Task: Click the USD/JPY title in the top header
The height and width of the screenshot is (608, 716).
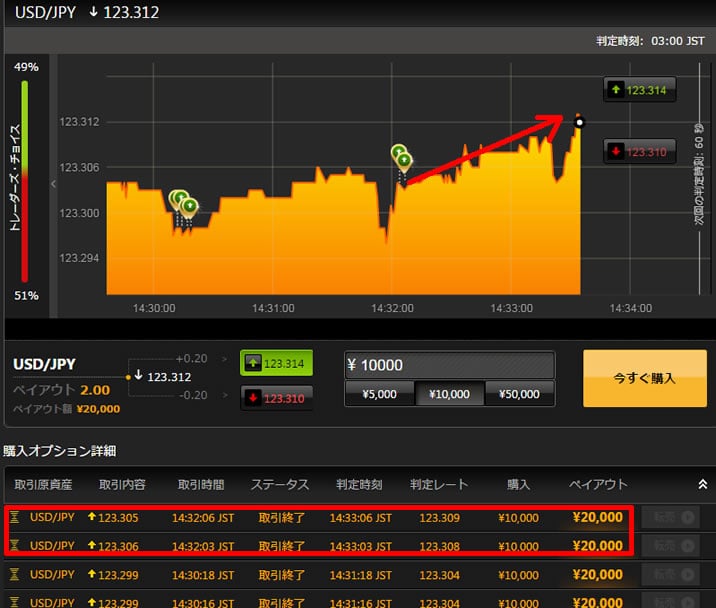Action: pos(45,12)
